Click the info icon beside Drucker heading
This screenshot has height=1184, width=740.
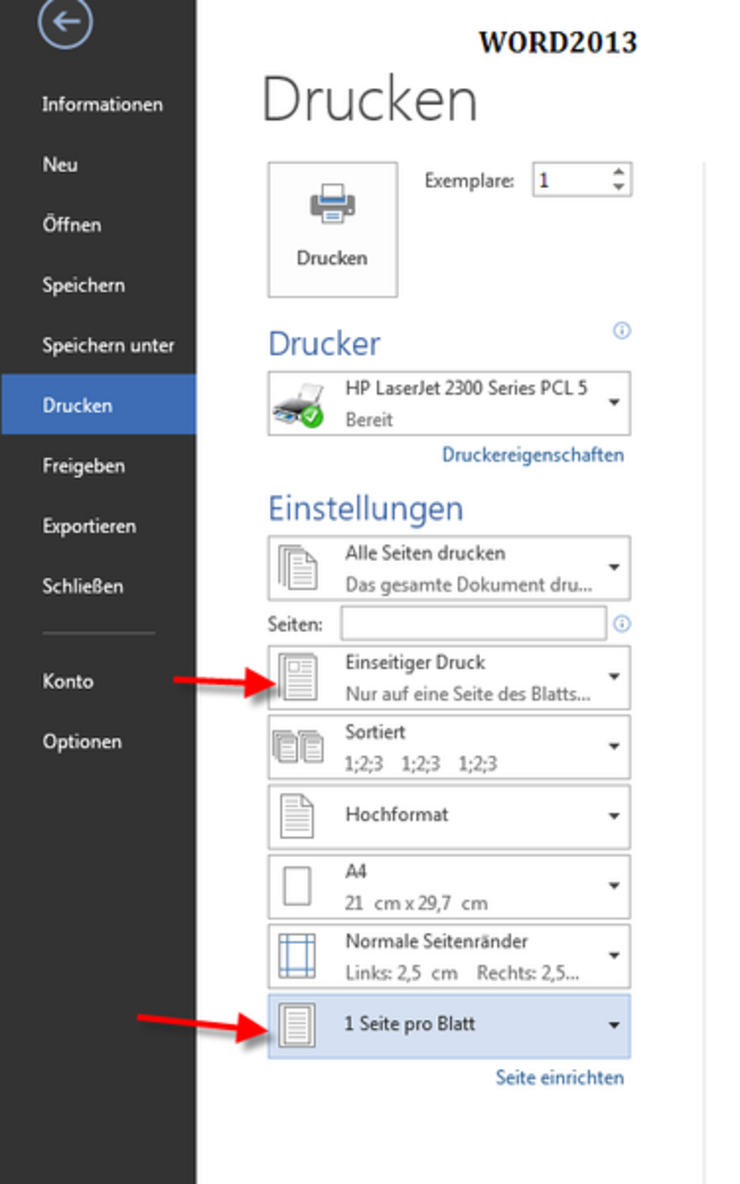coord(622,331)
